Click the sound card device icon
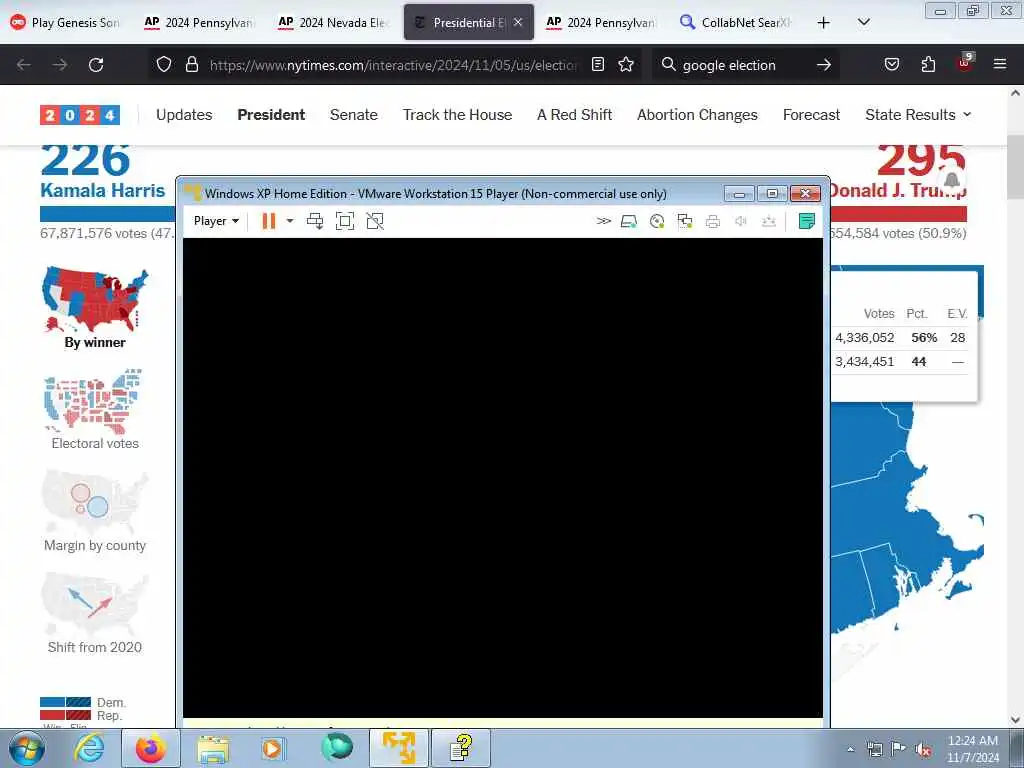This screenshot has height=768, width=1024. click(x=741, y=222)
